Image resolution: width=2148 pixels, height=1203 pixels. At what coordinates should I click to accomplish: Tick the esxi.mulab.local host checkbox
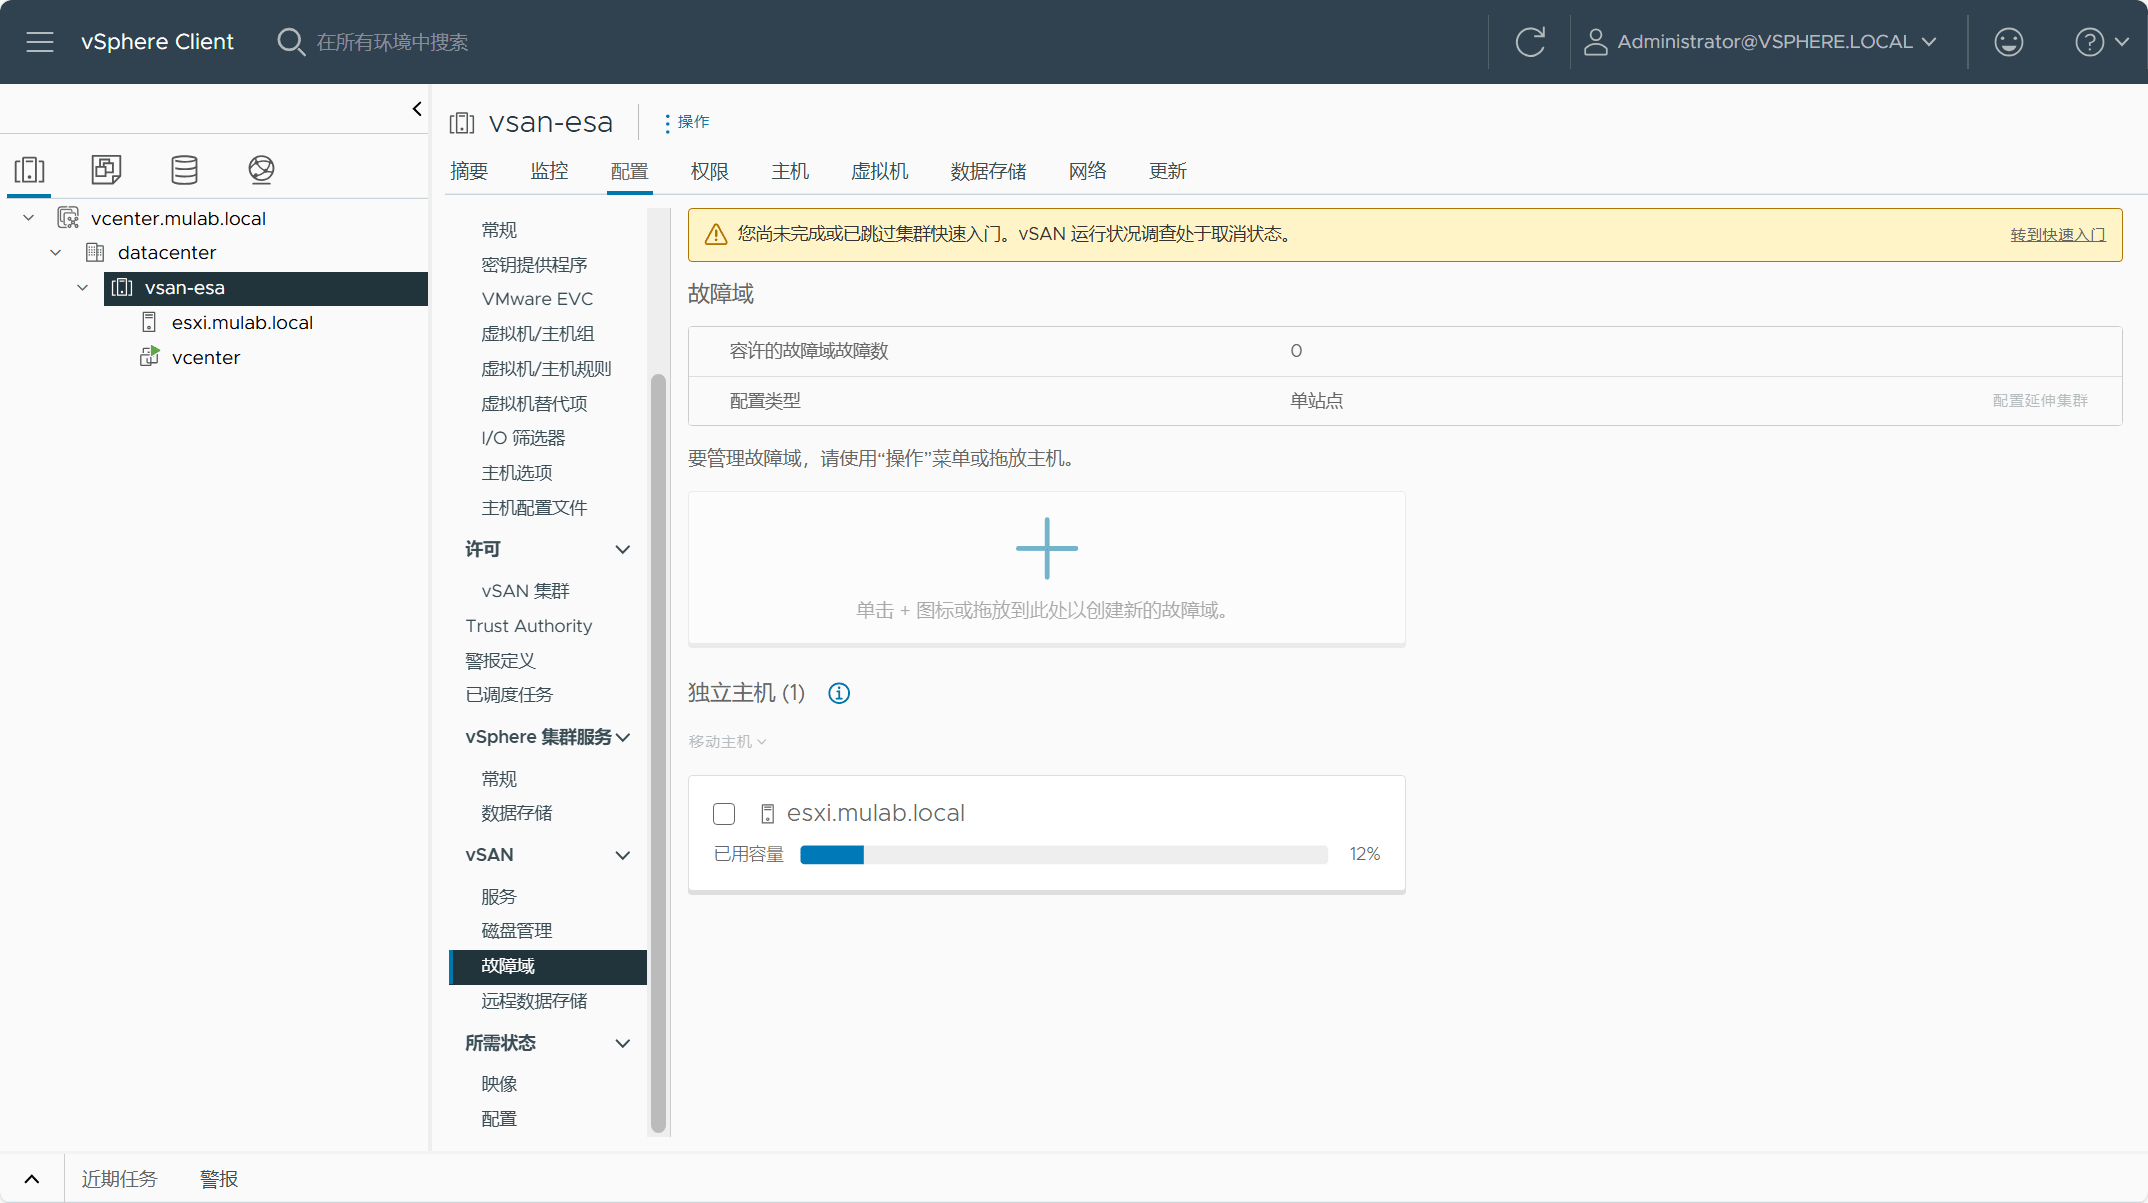(x=724, y=814)
